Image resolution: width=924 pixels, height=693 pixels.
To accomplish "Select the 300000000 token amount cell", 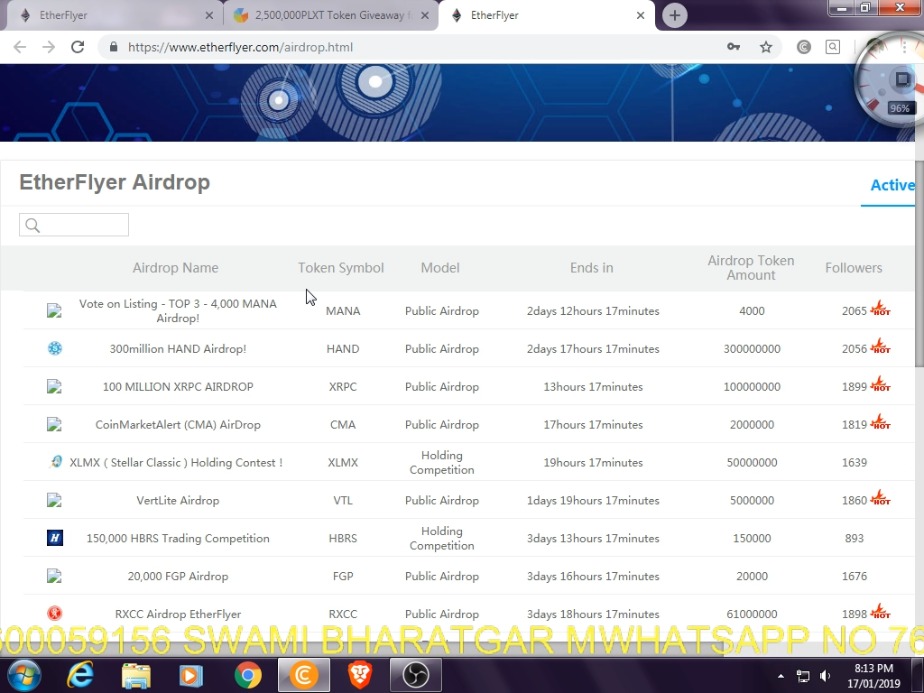I will (752, 349).
